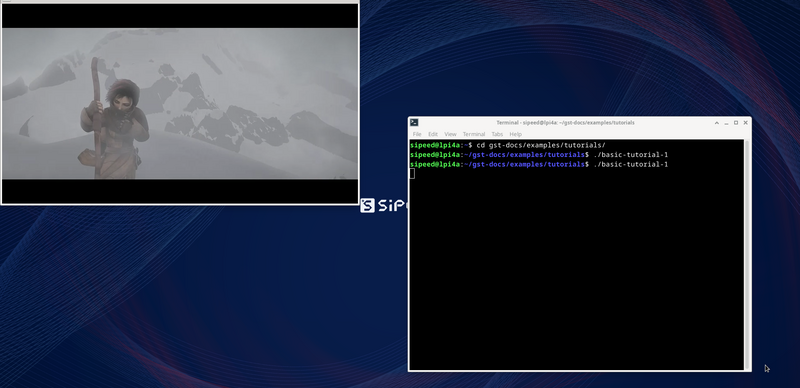Click the terminal's vertical scrollbar
800x388 pixels.
point(747,254)
